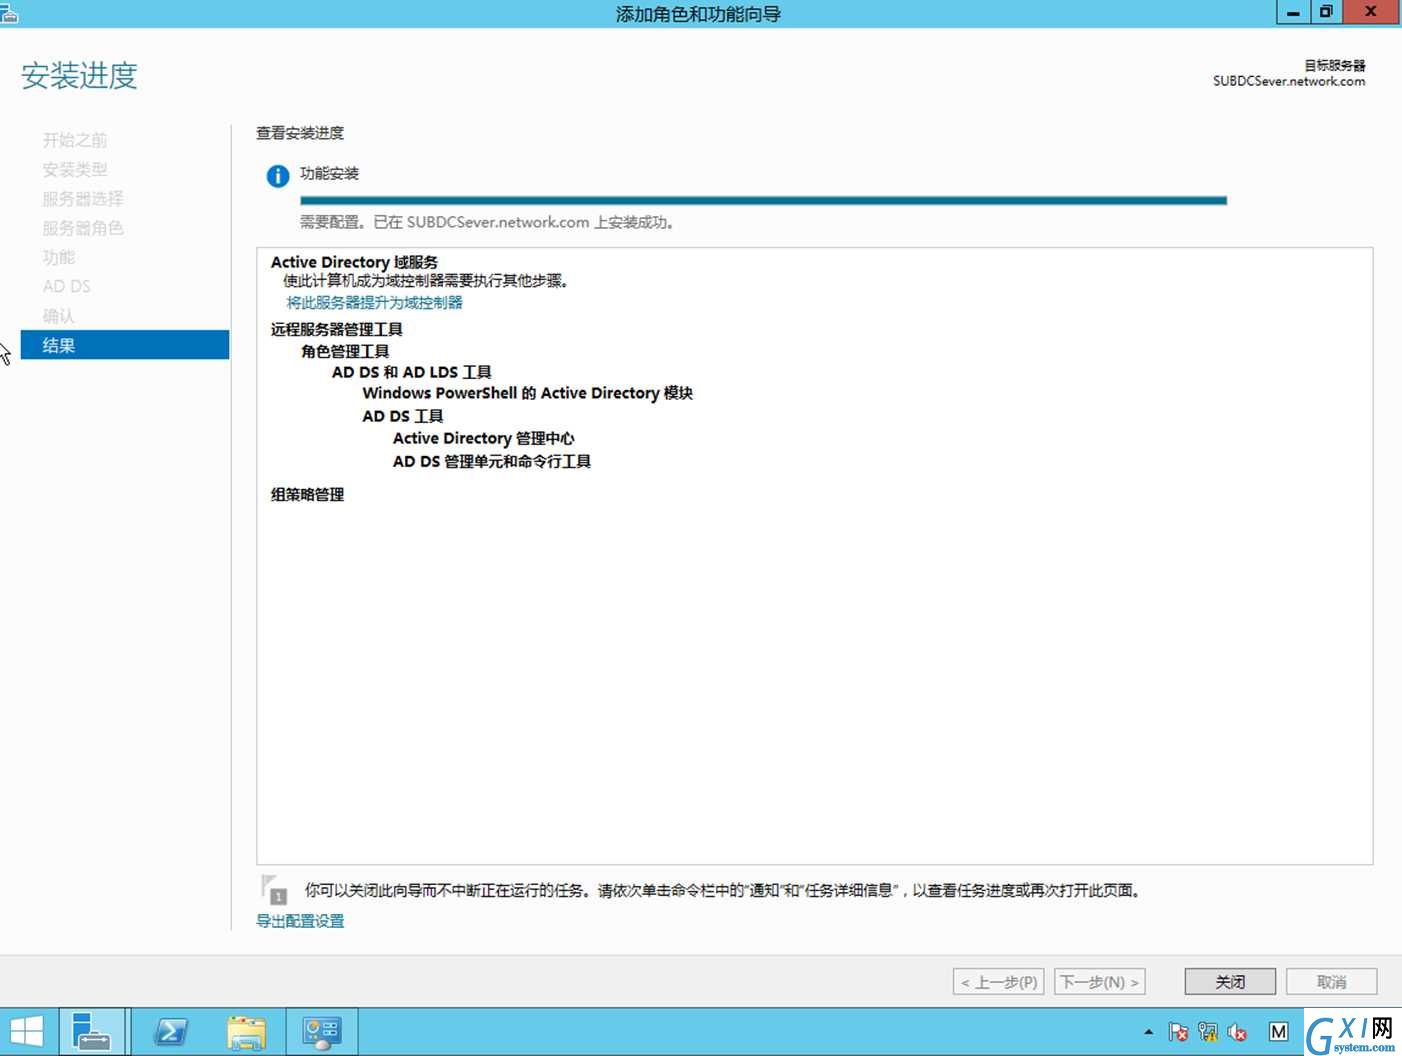Click 将此服务器提升为域控制器 link

click(x=374, y=302)
